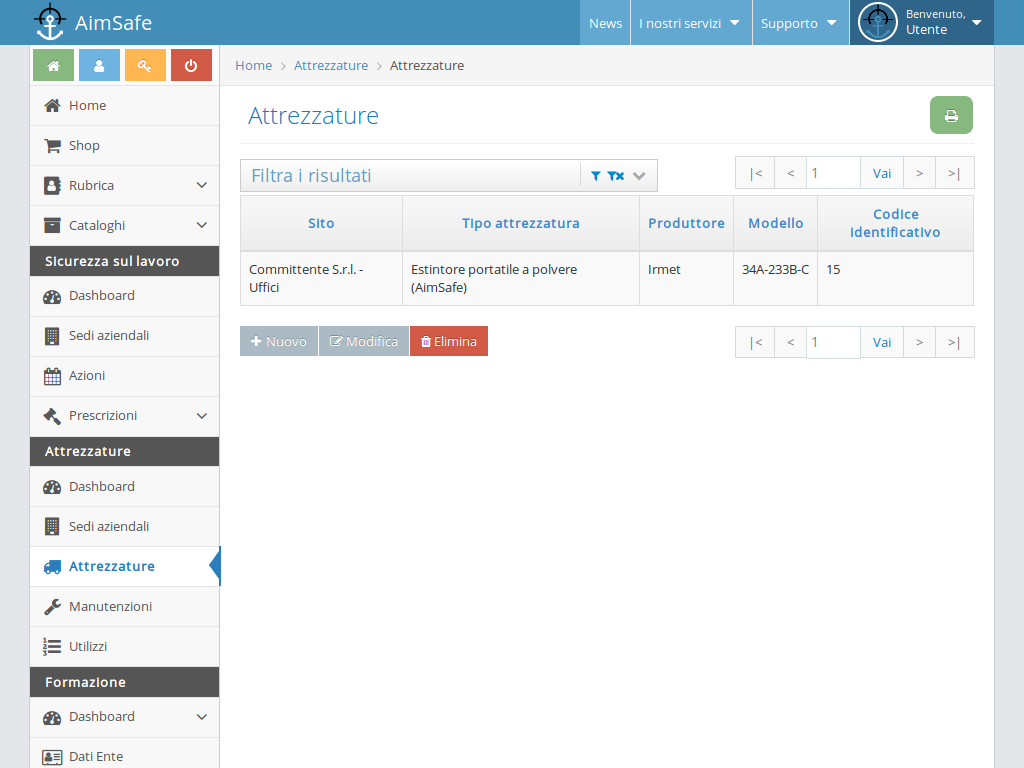Click the top pager page number field
Viewport: 1024px width, 768px height.
(833, 173)
